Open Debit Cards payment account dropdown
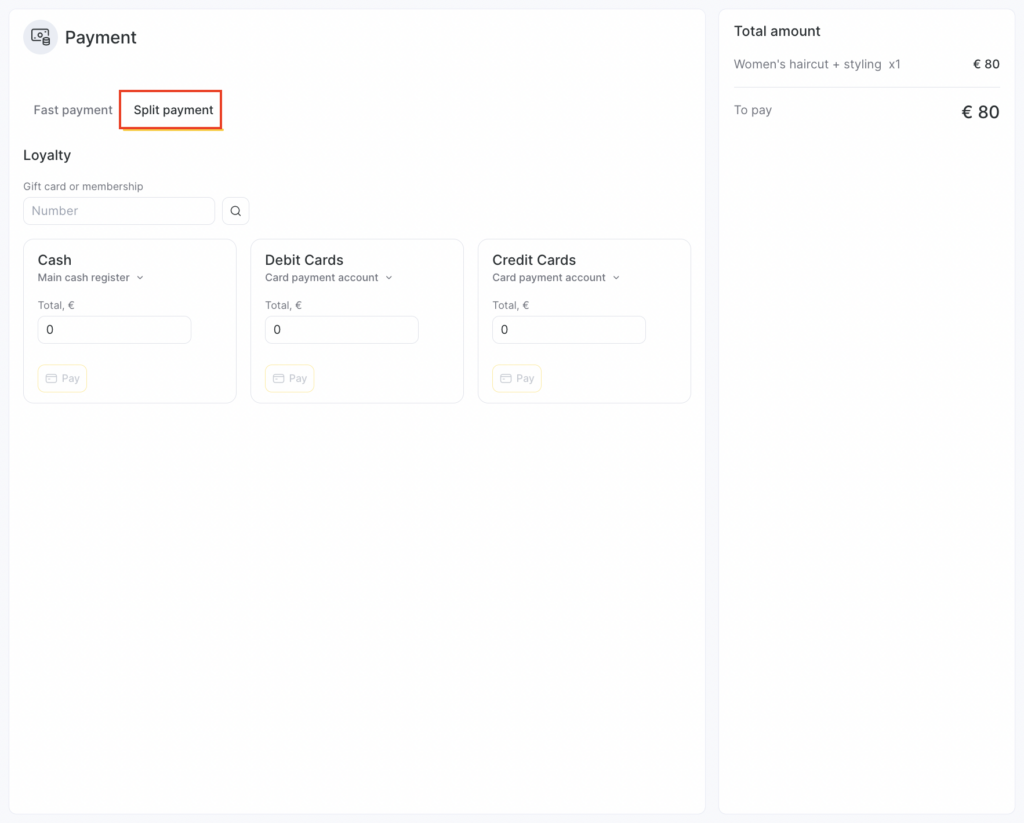 pos(329,278)
